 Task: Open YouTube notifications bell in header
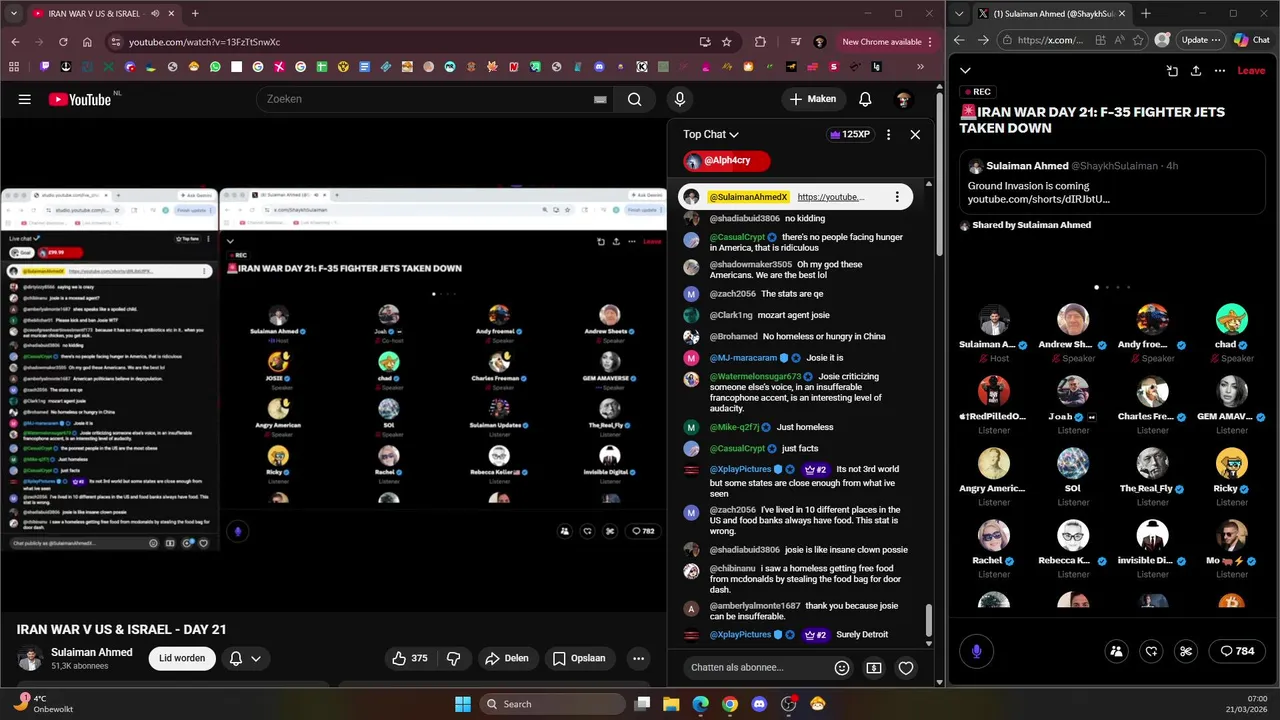point(865,99)
